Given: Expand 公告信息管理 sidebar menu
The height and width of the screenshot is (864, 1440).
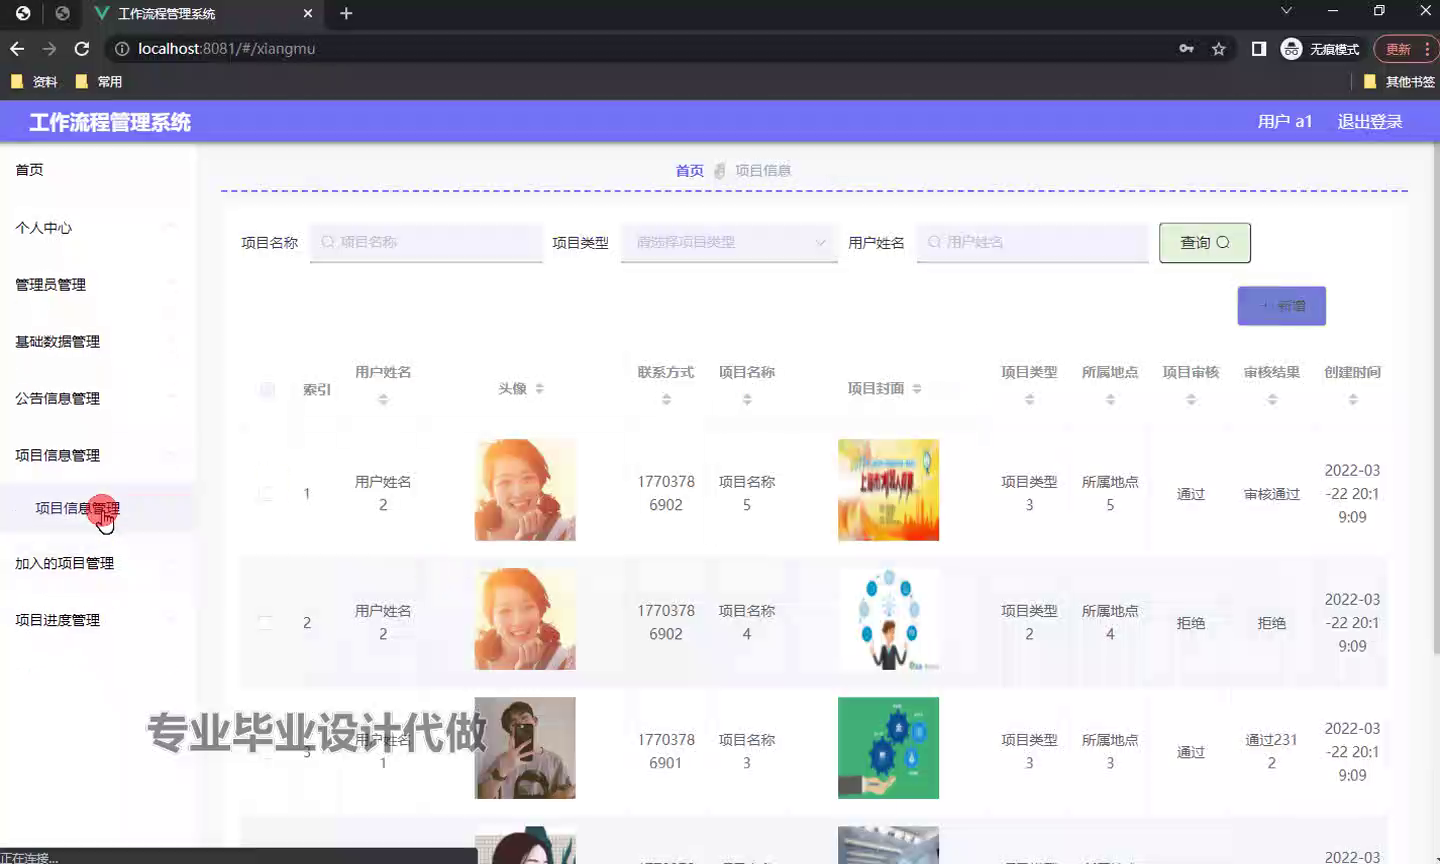Looking at the screenshot, I should tap(97, 398).
